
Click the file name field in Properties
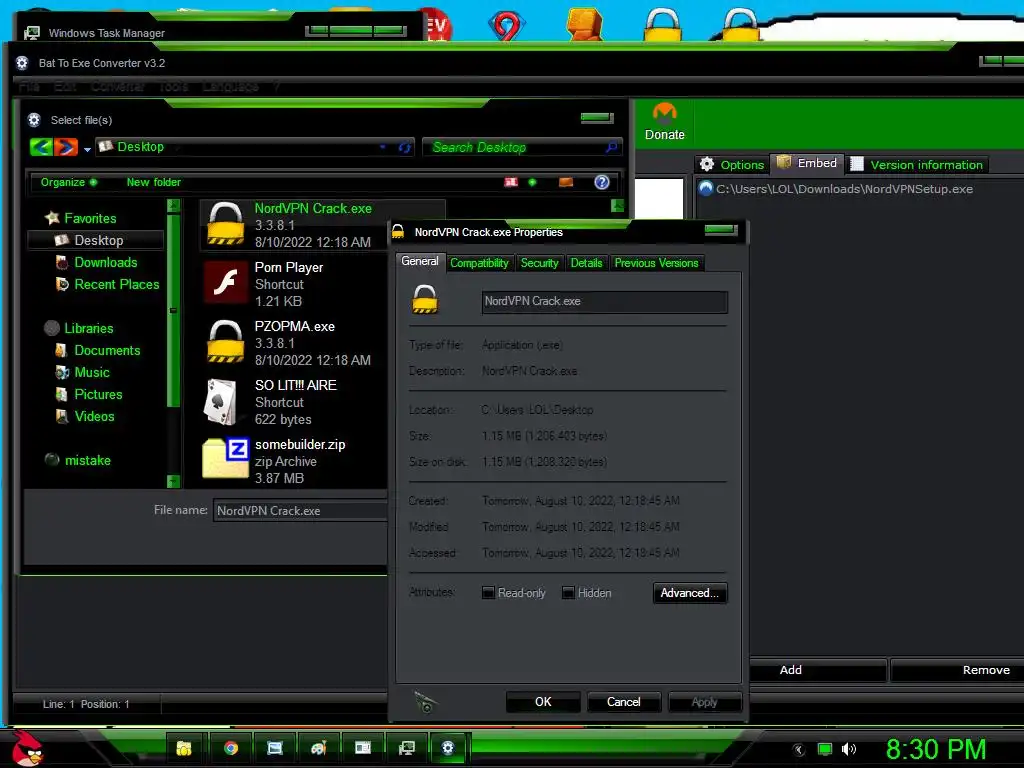pos(605,302)
